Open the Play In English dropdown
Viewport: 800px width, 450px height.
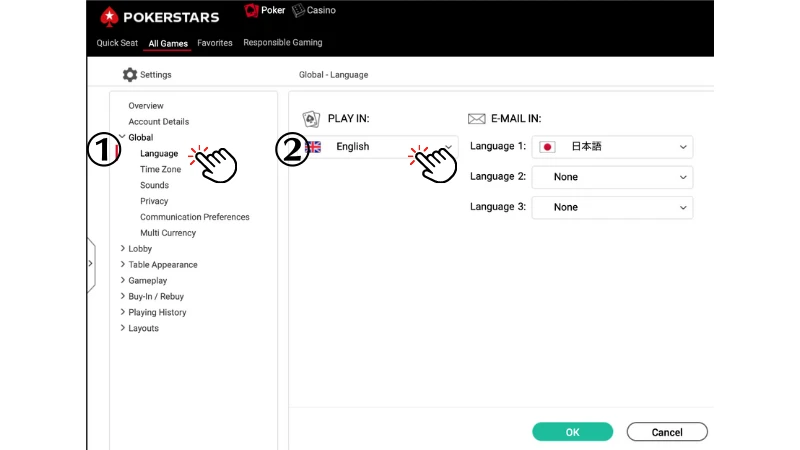(380, 147)
